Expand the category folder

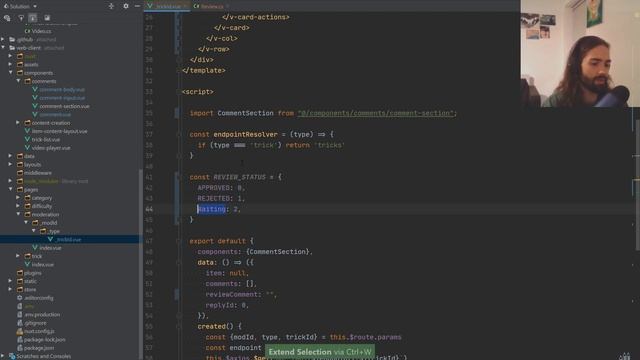point(18,198)
